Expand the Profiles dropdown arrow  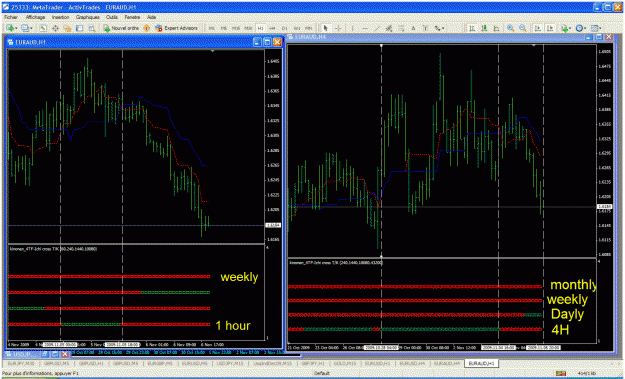point(31,28)
